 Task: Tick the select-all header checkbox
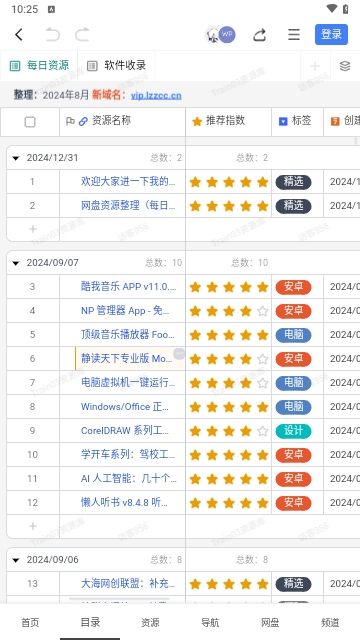(30, 122)
